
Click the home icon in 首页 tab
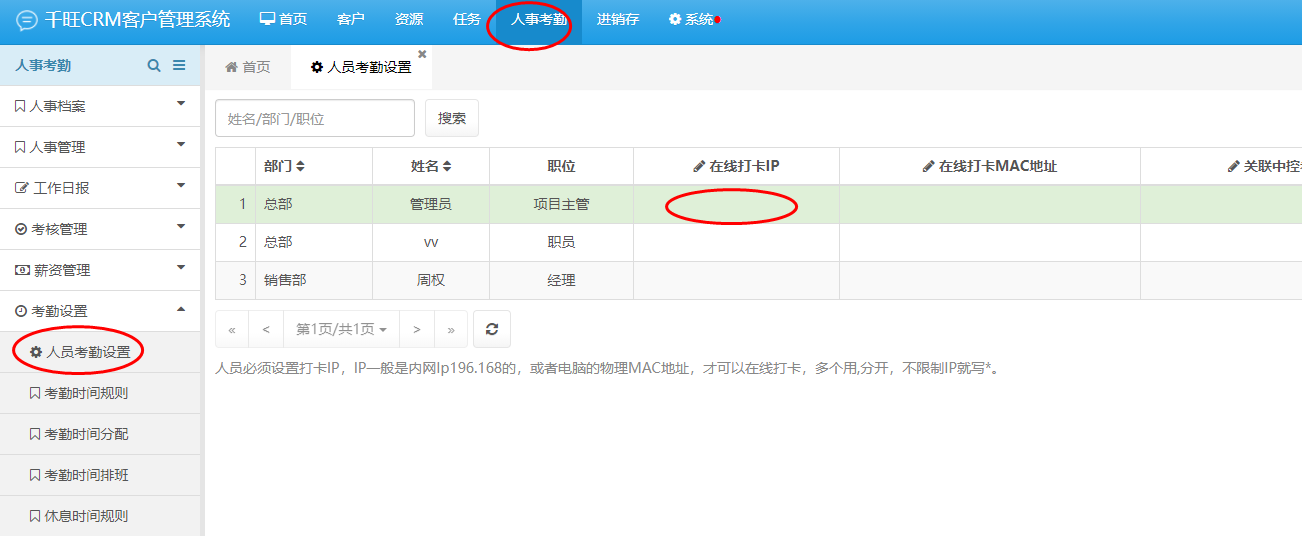pos(231,67)
